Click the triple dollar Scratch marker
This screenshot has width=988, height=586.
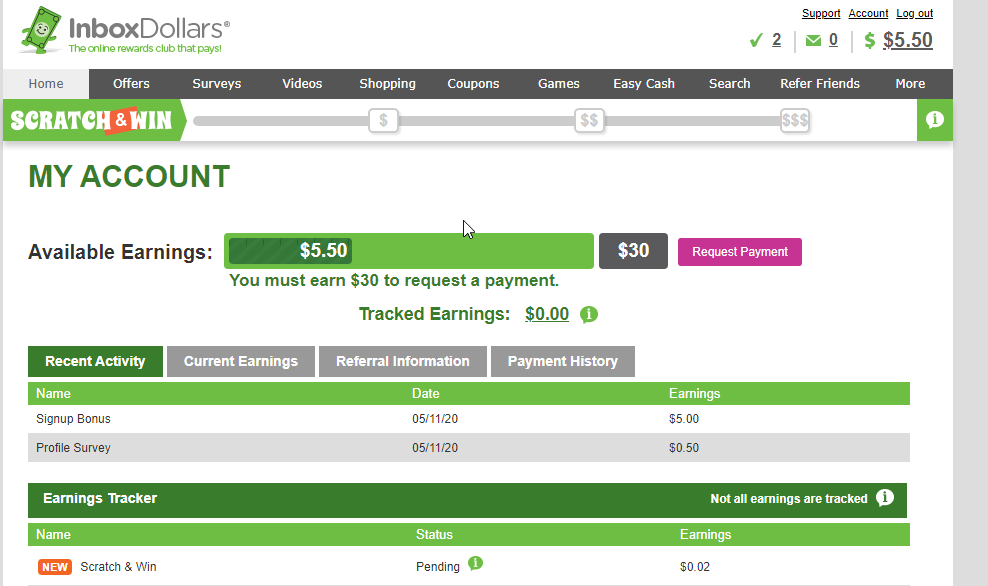[x=795, y=120]
